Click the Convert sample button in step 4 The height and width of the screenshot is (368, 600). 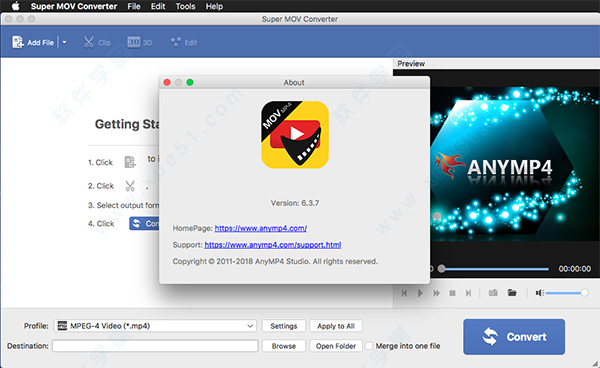(144, 223)
